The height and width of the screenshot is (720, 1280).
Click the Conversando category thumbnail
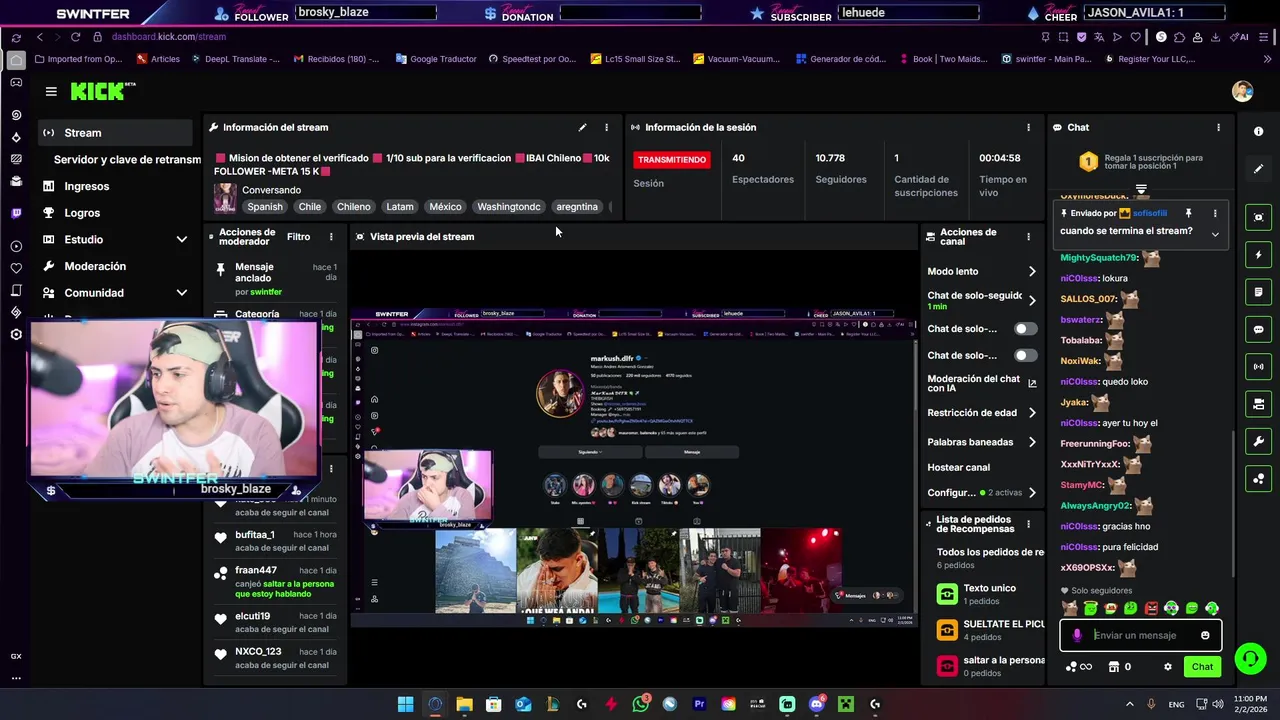225,197
